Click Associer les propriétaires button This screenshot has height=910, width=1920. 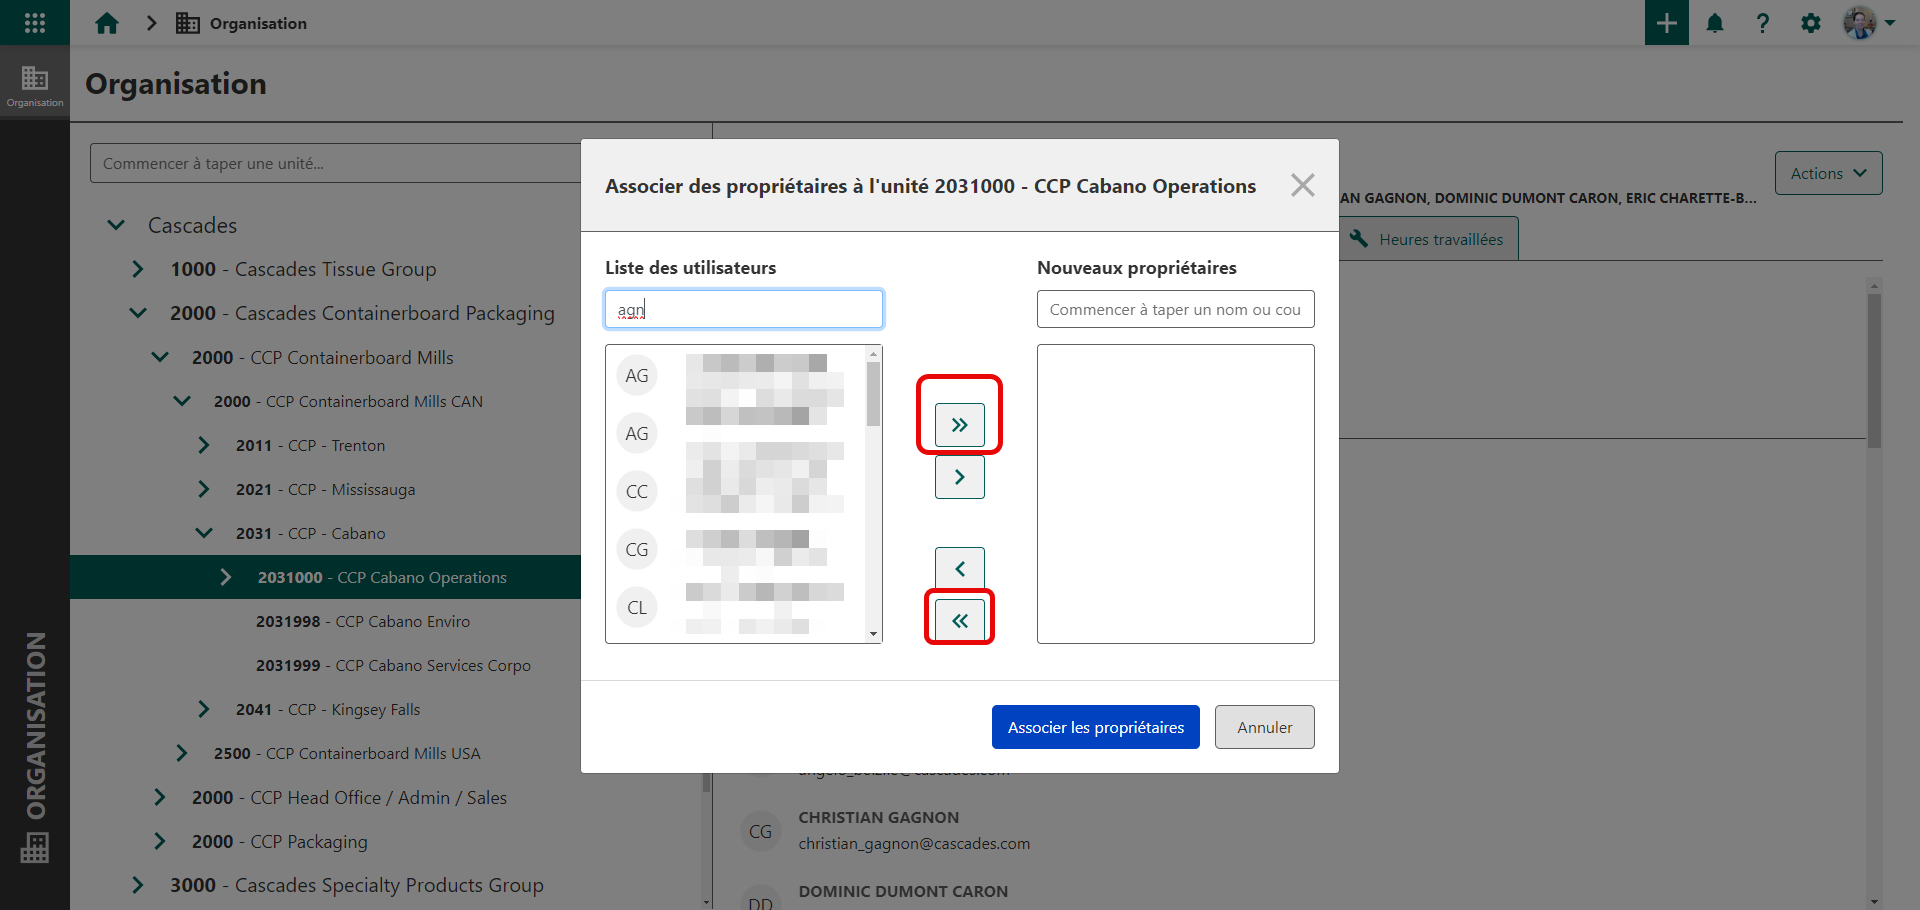point(1096,727)
